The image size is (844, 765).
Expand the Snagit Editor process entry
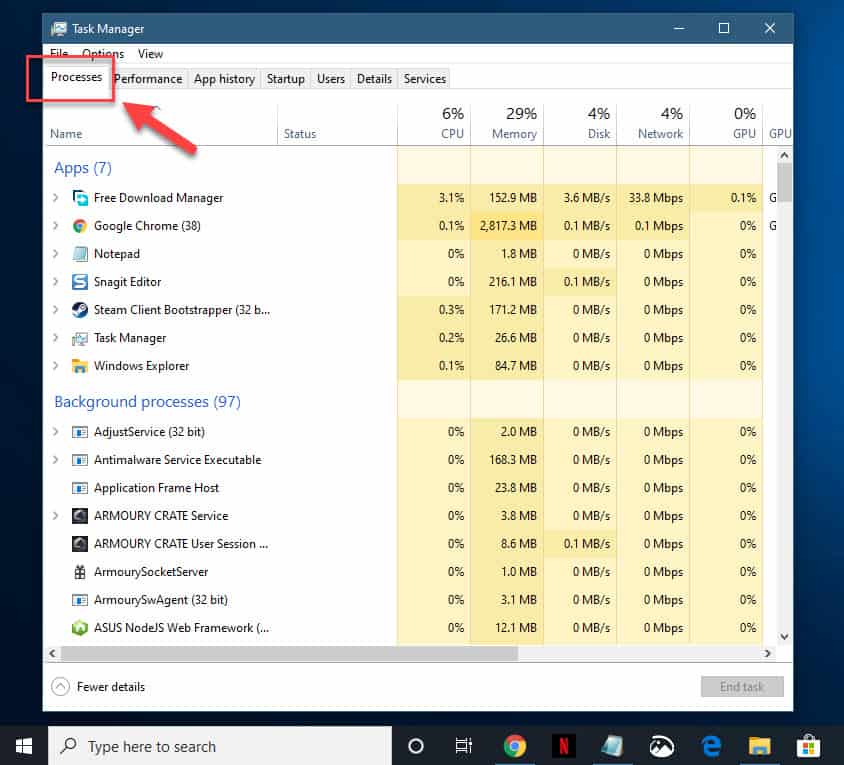(x=55, y=282)
